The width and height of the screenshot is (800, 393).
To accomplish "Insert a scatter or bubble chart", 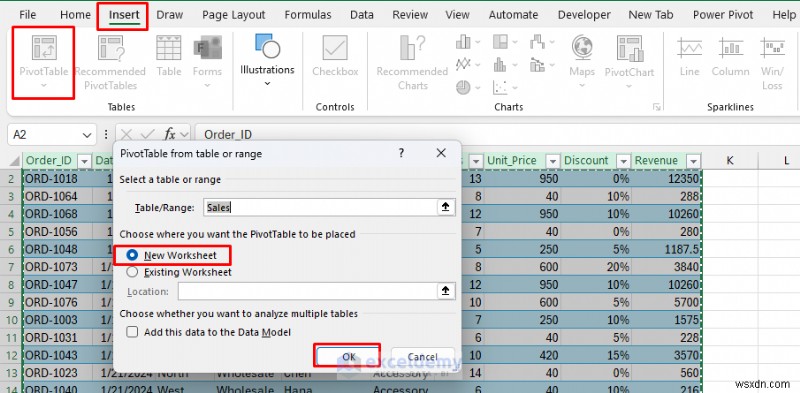I will tap(500, 88).
